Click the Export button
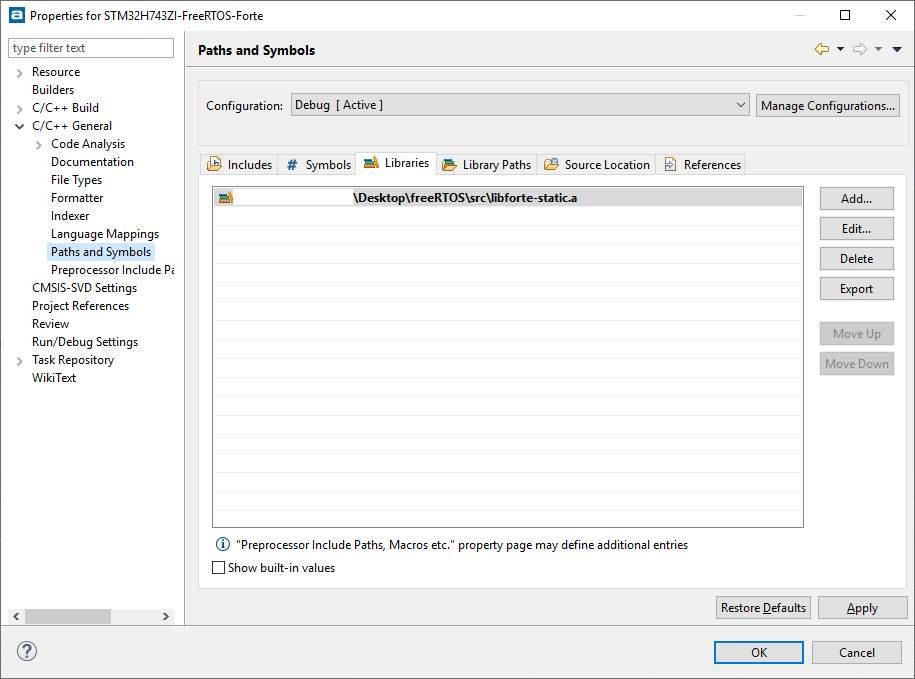 click(x=856, y=289)
